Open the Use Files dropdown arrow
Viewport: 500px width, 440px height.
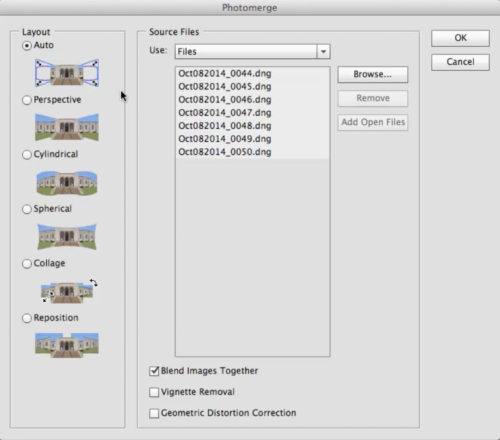[323, 52]
